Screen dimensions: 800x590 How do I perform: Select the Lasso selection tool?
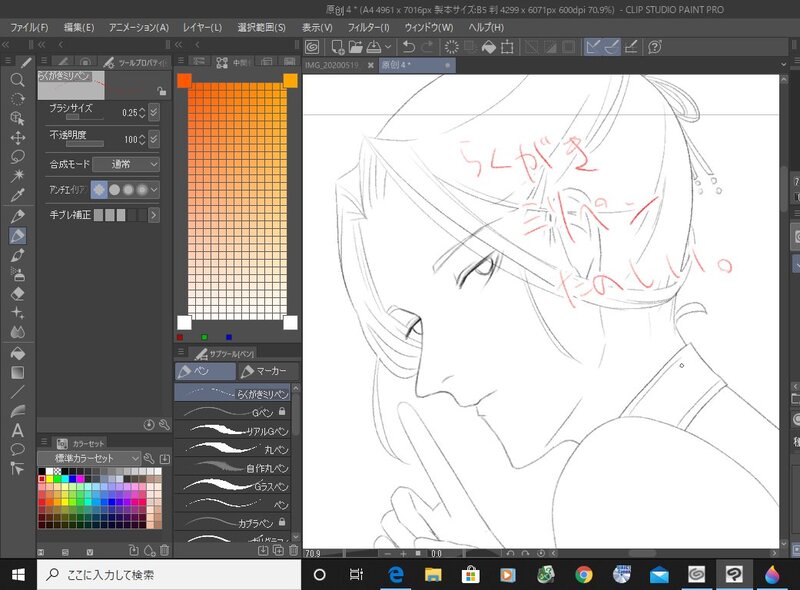pyautogui.click(x=17, y=157)
